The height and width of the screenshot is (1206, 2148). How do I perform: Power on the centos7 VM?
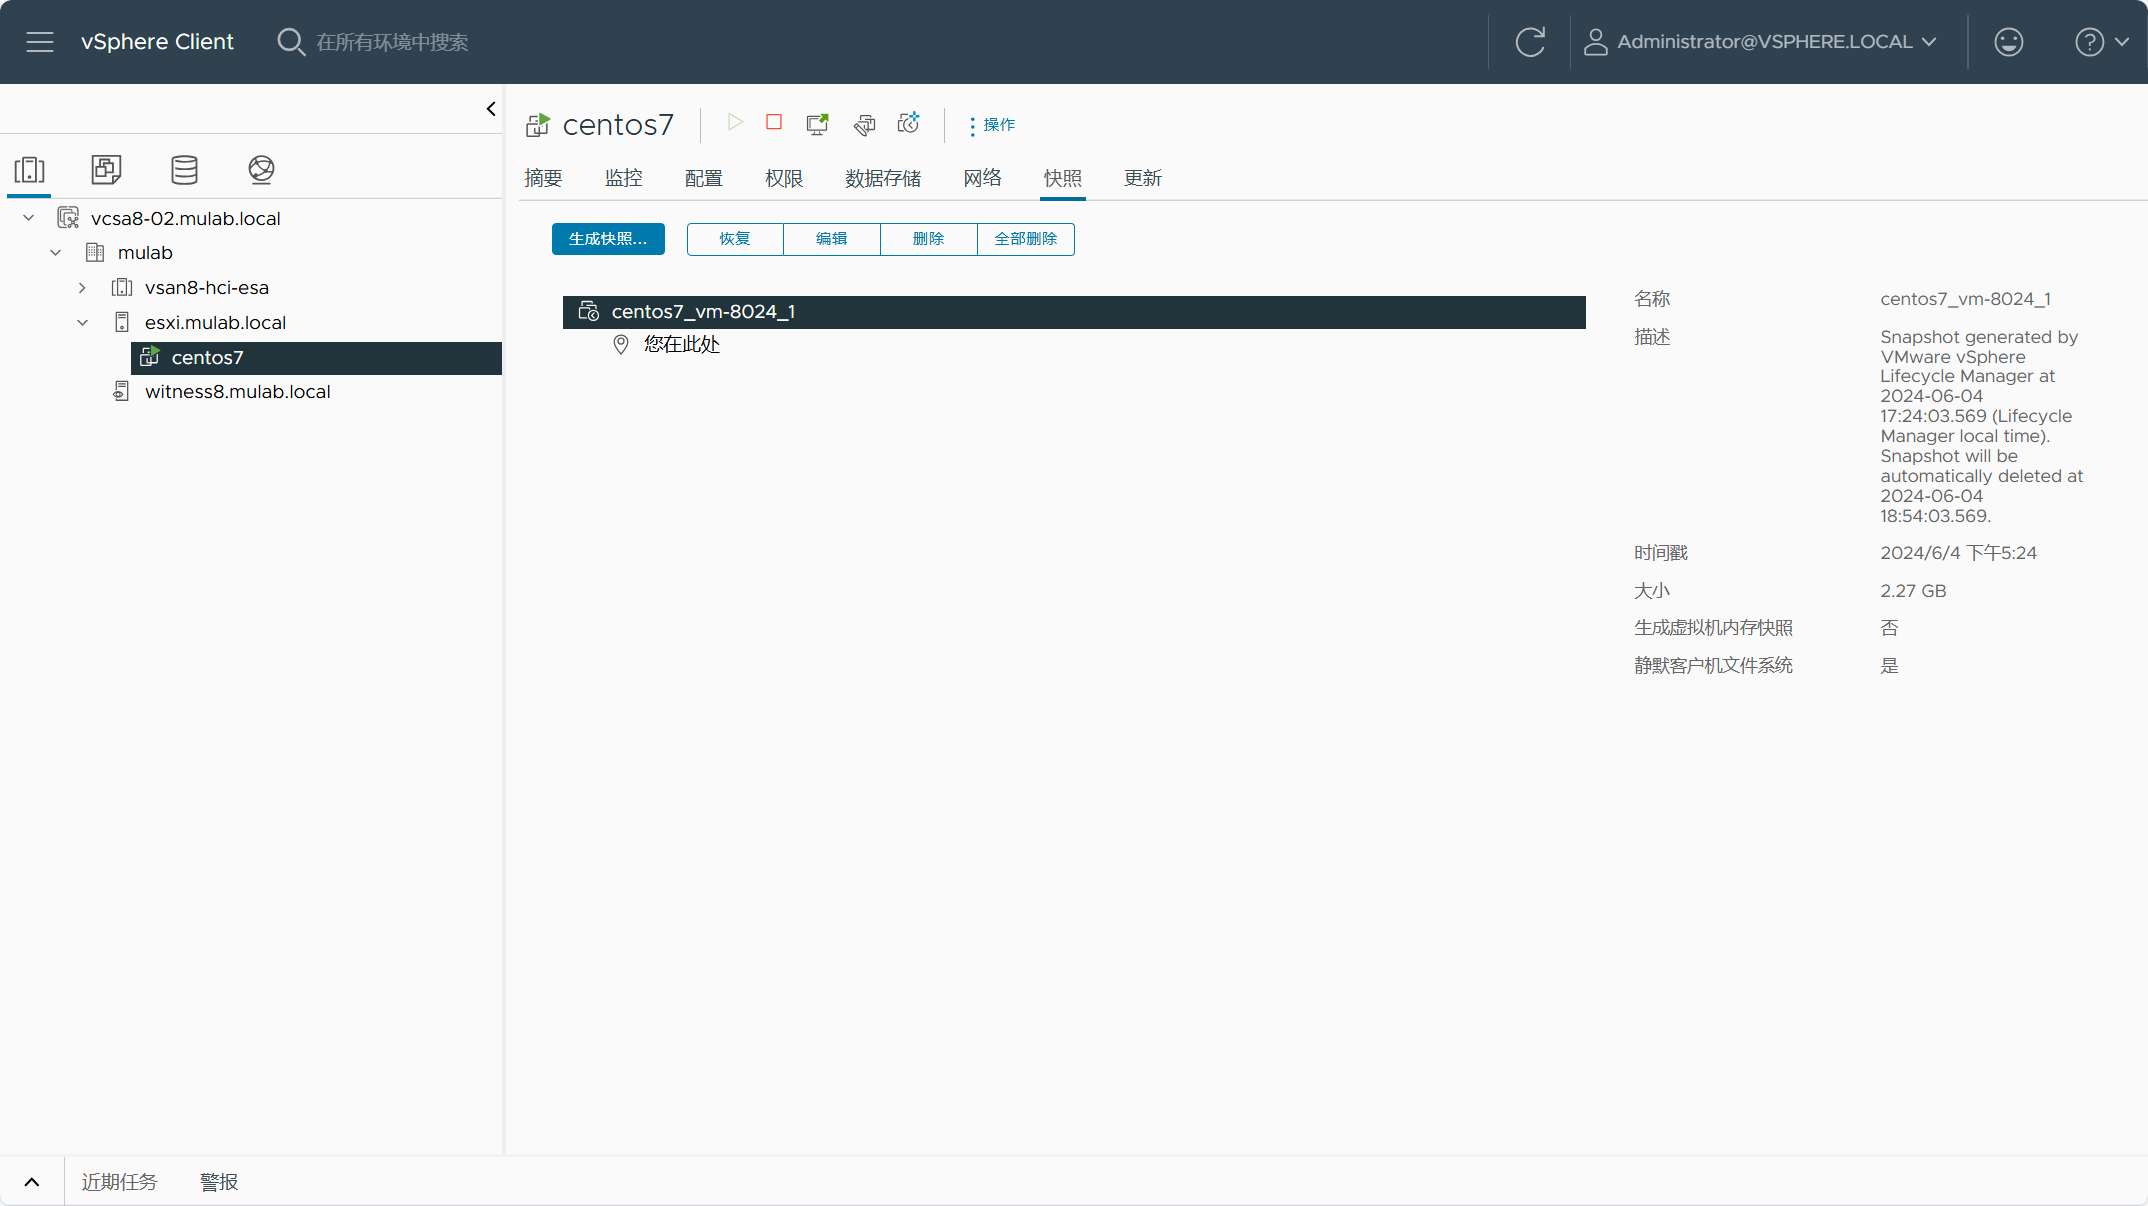[x=735, y=122]
